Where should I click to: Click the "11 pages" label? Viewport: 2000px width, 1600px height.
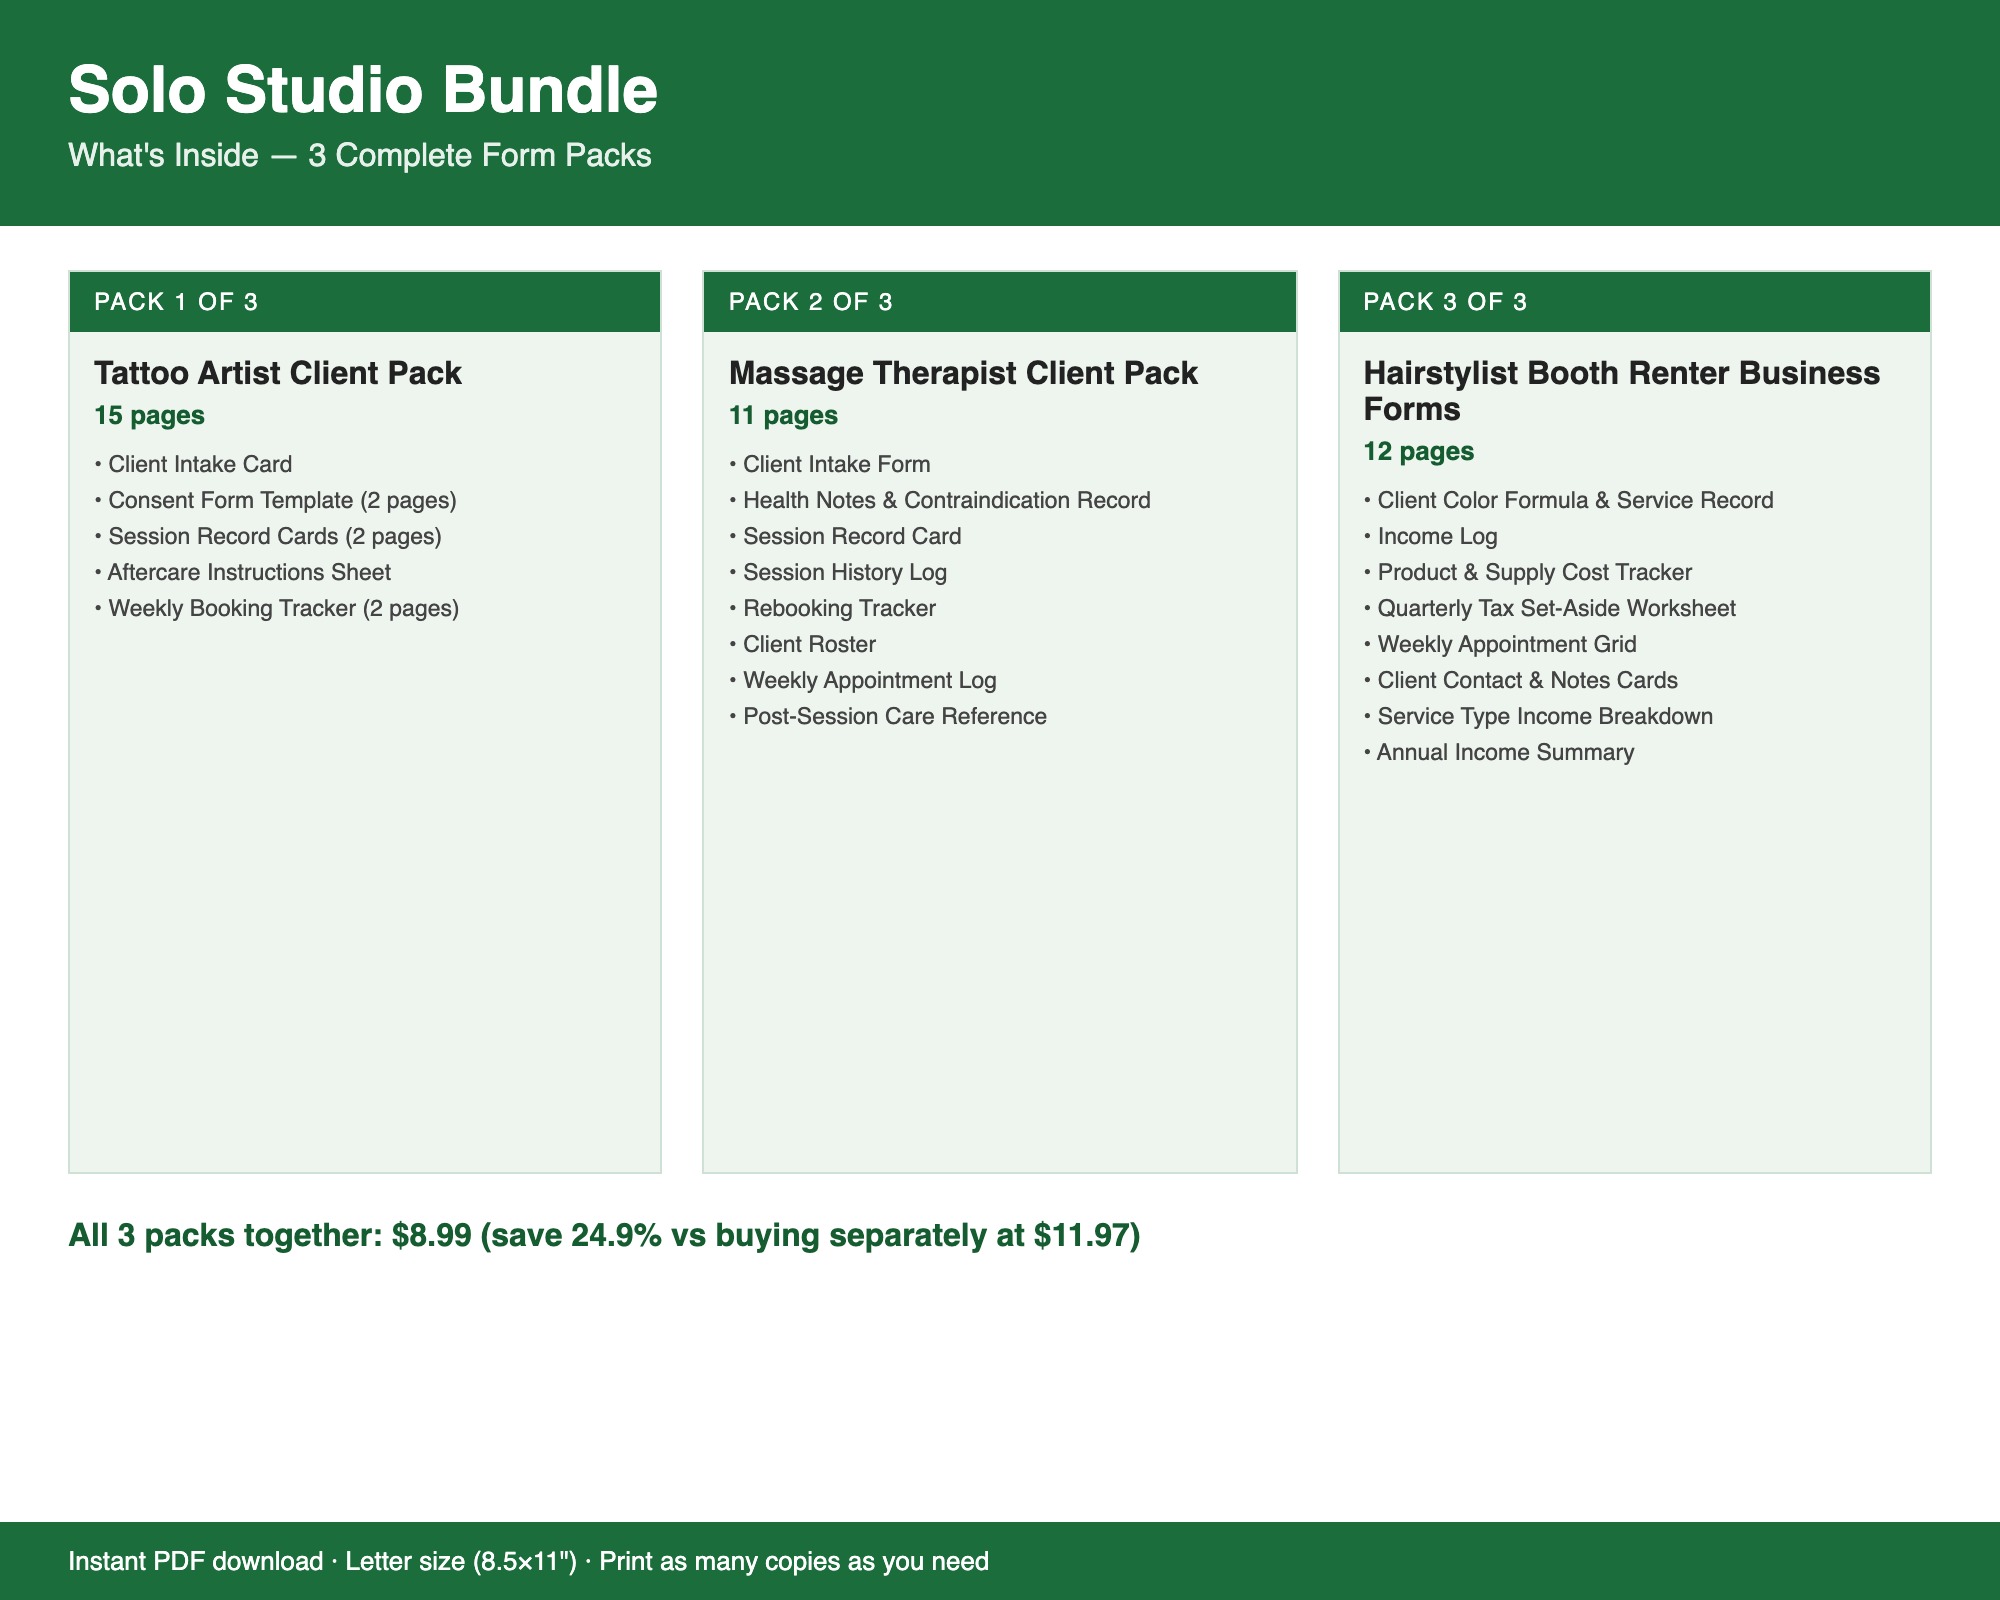pyautogui.click(x=783, y=415)
